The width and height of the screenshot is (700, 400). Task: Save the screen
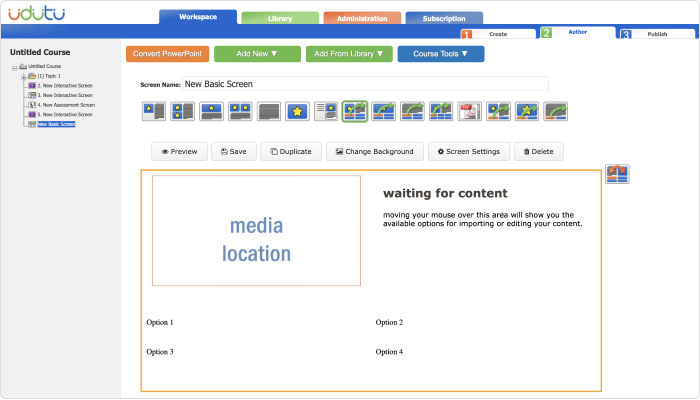pos(234,152)
